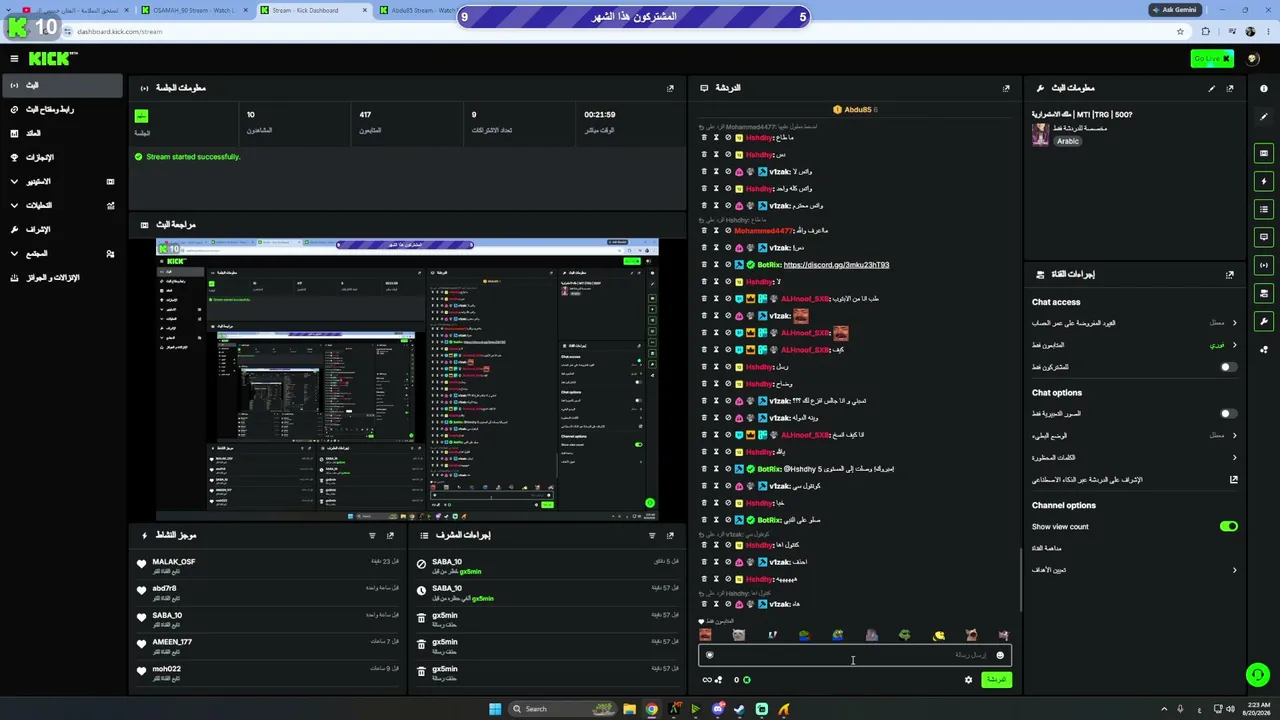This screenshot has width=1280, height=720.
Task: Pop out the stream info panel
Action: (1230, 88)
